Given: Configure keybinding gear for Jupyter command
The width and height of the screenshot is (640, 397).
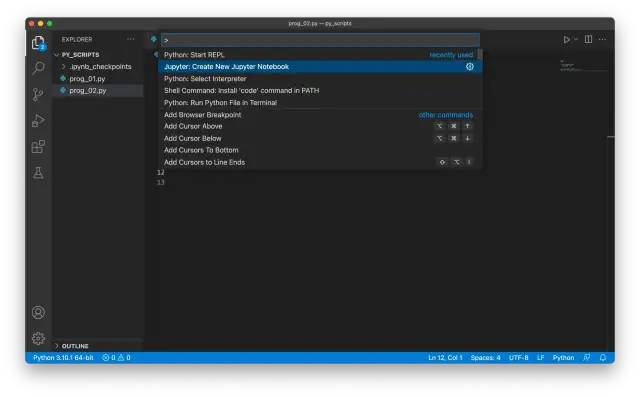Looking at the screenshot, I should click(470, 67).
